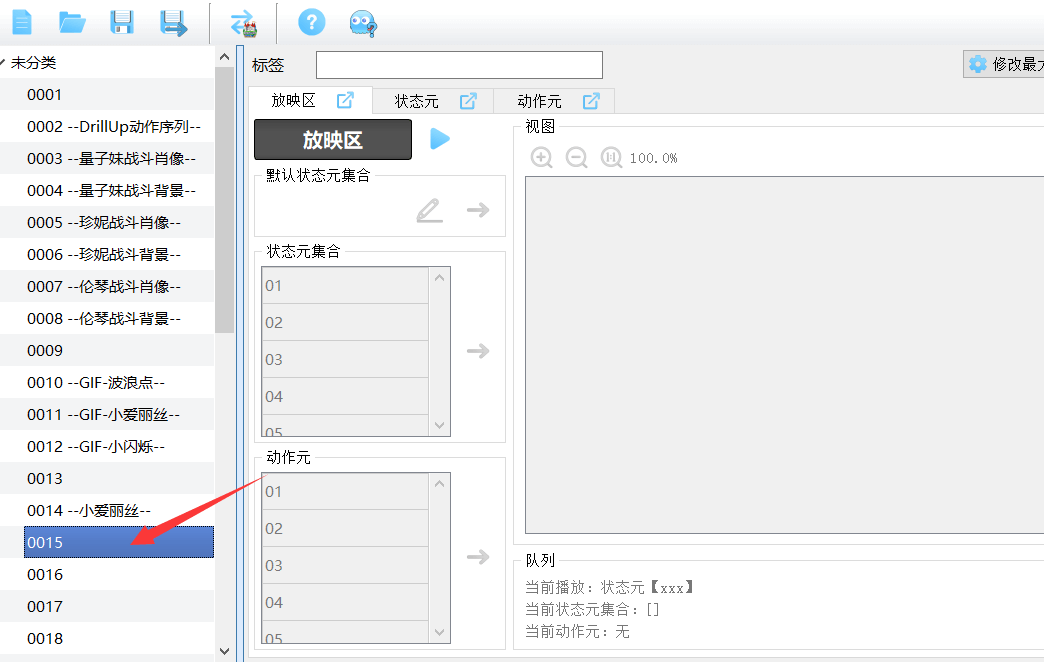The width and height of the screenshot is (1044, 662).
Task: Switch to the 动作元 tab
Action: point(539,101)
